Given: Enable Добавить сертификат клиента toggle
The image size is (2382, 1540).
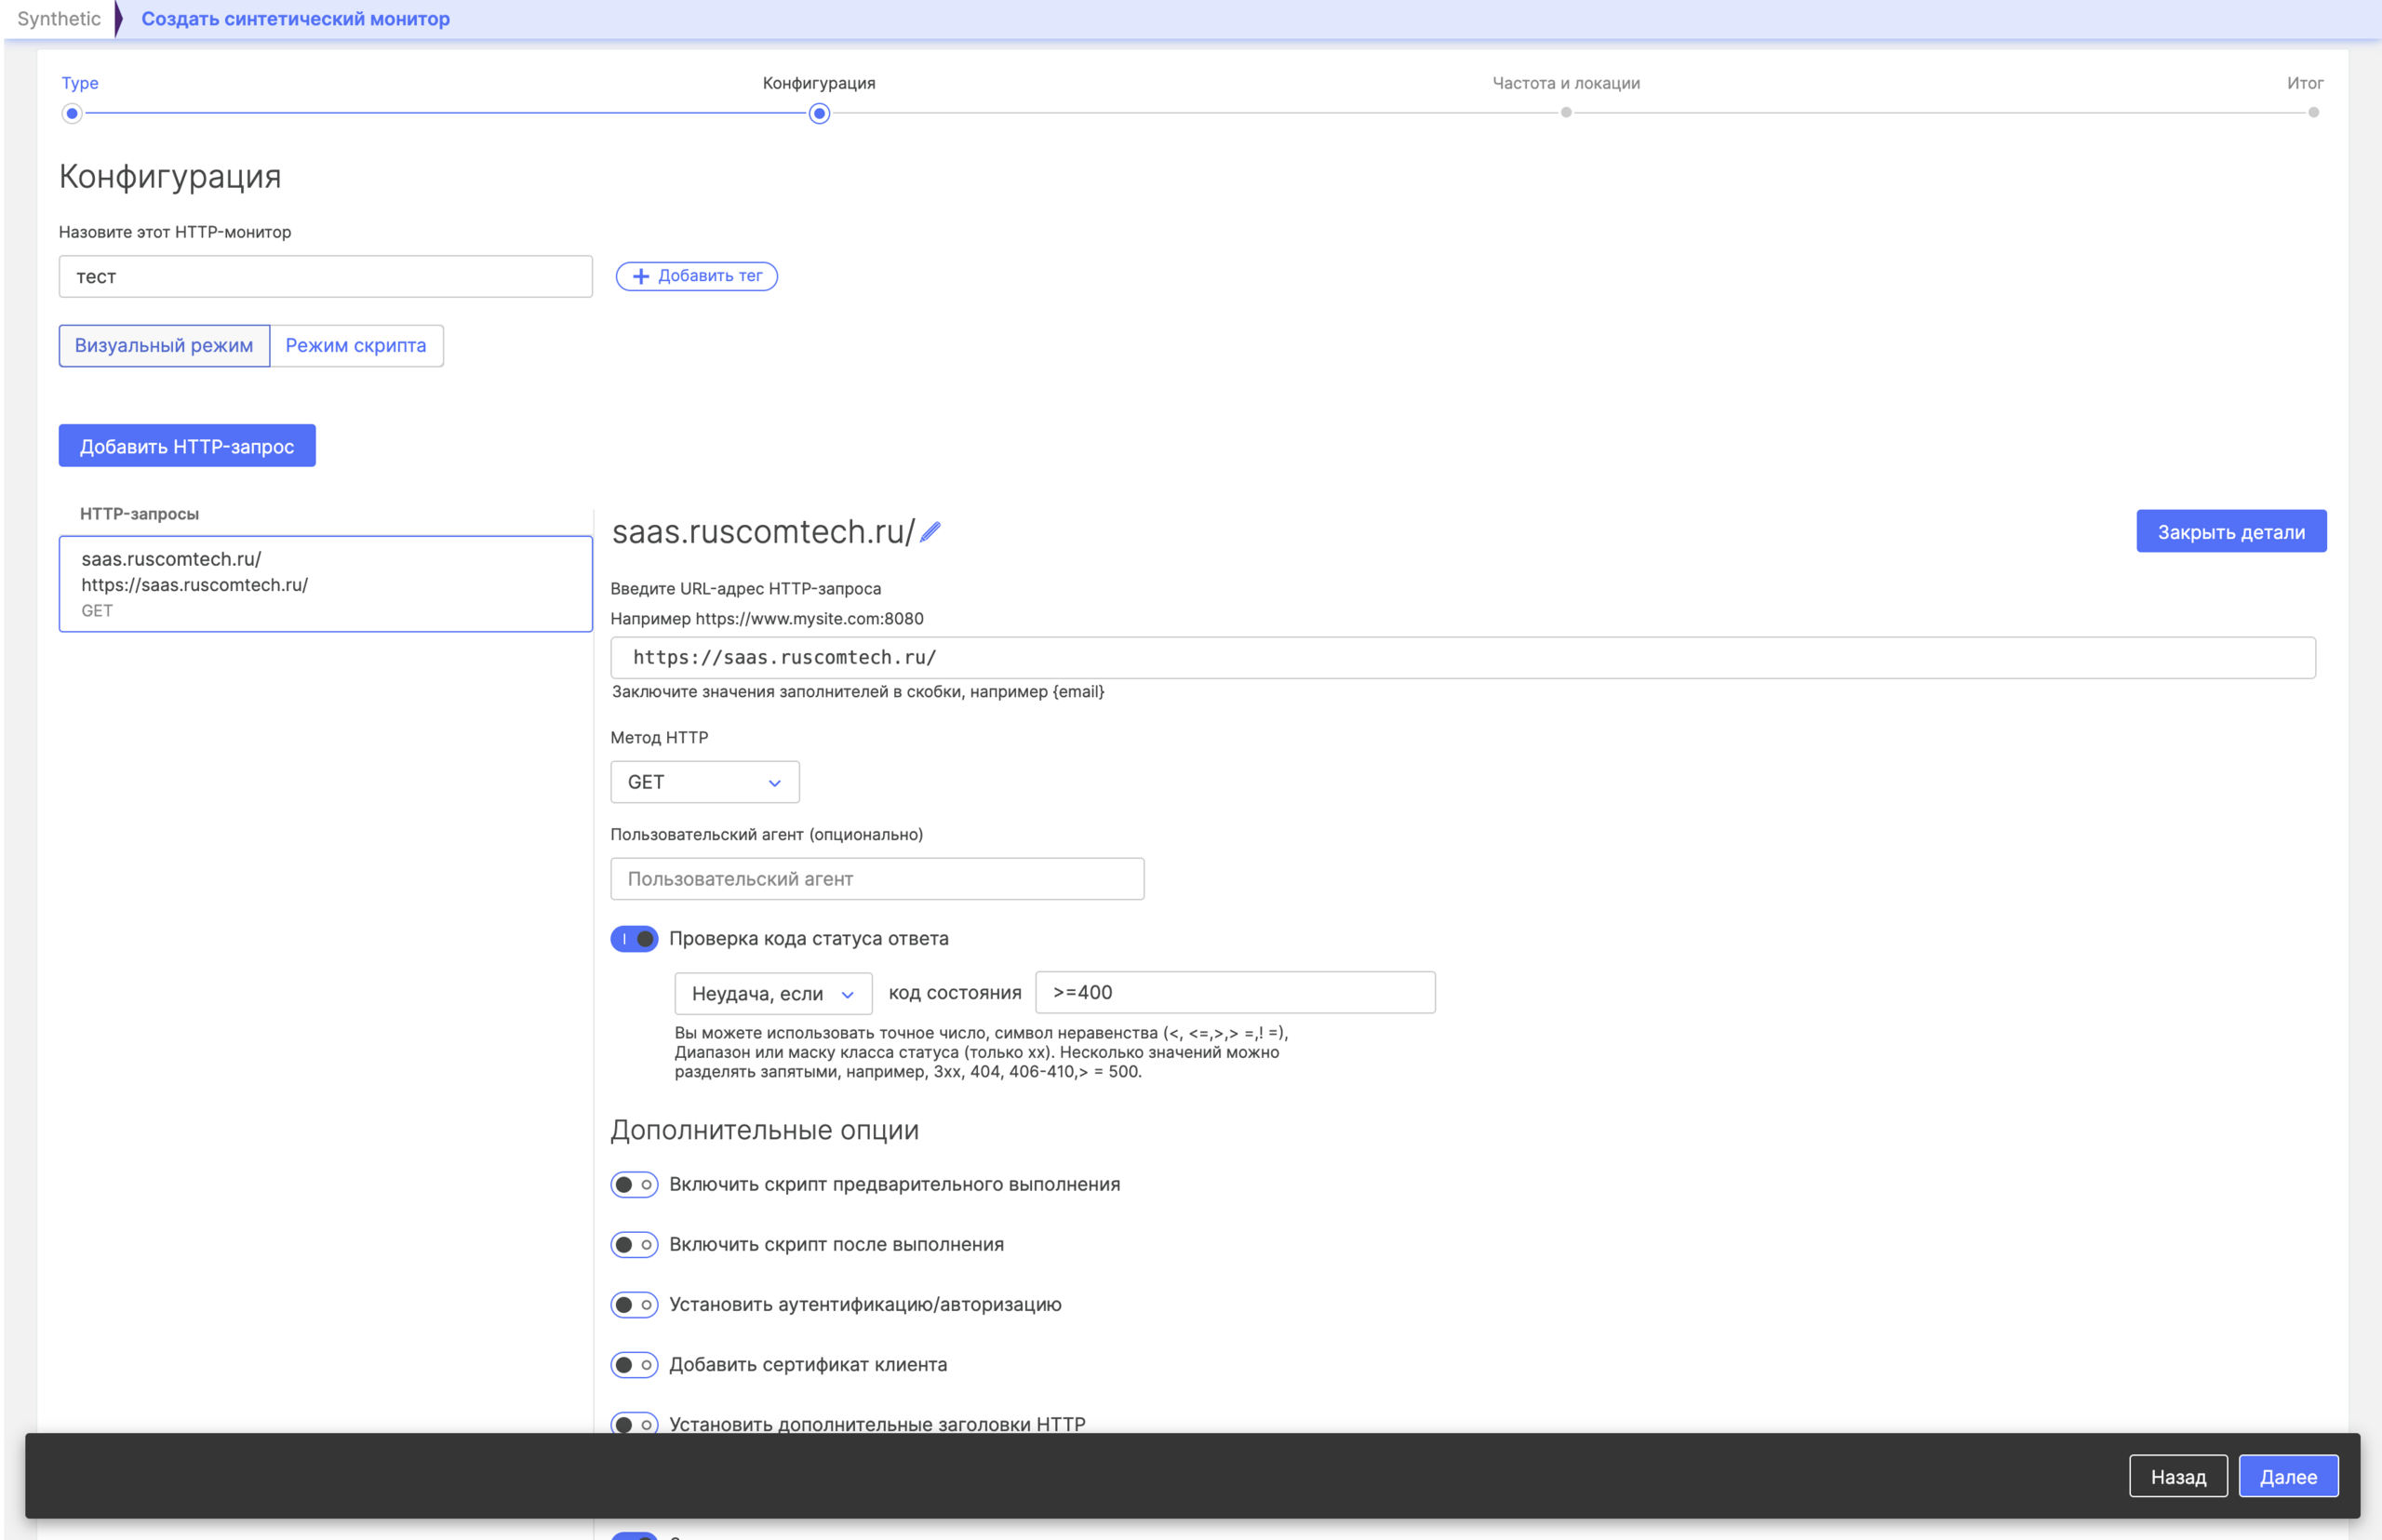Looking at the screenshot, I should 634,1365.
